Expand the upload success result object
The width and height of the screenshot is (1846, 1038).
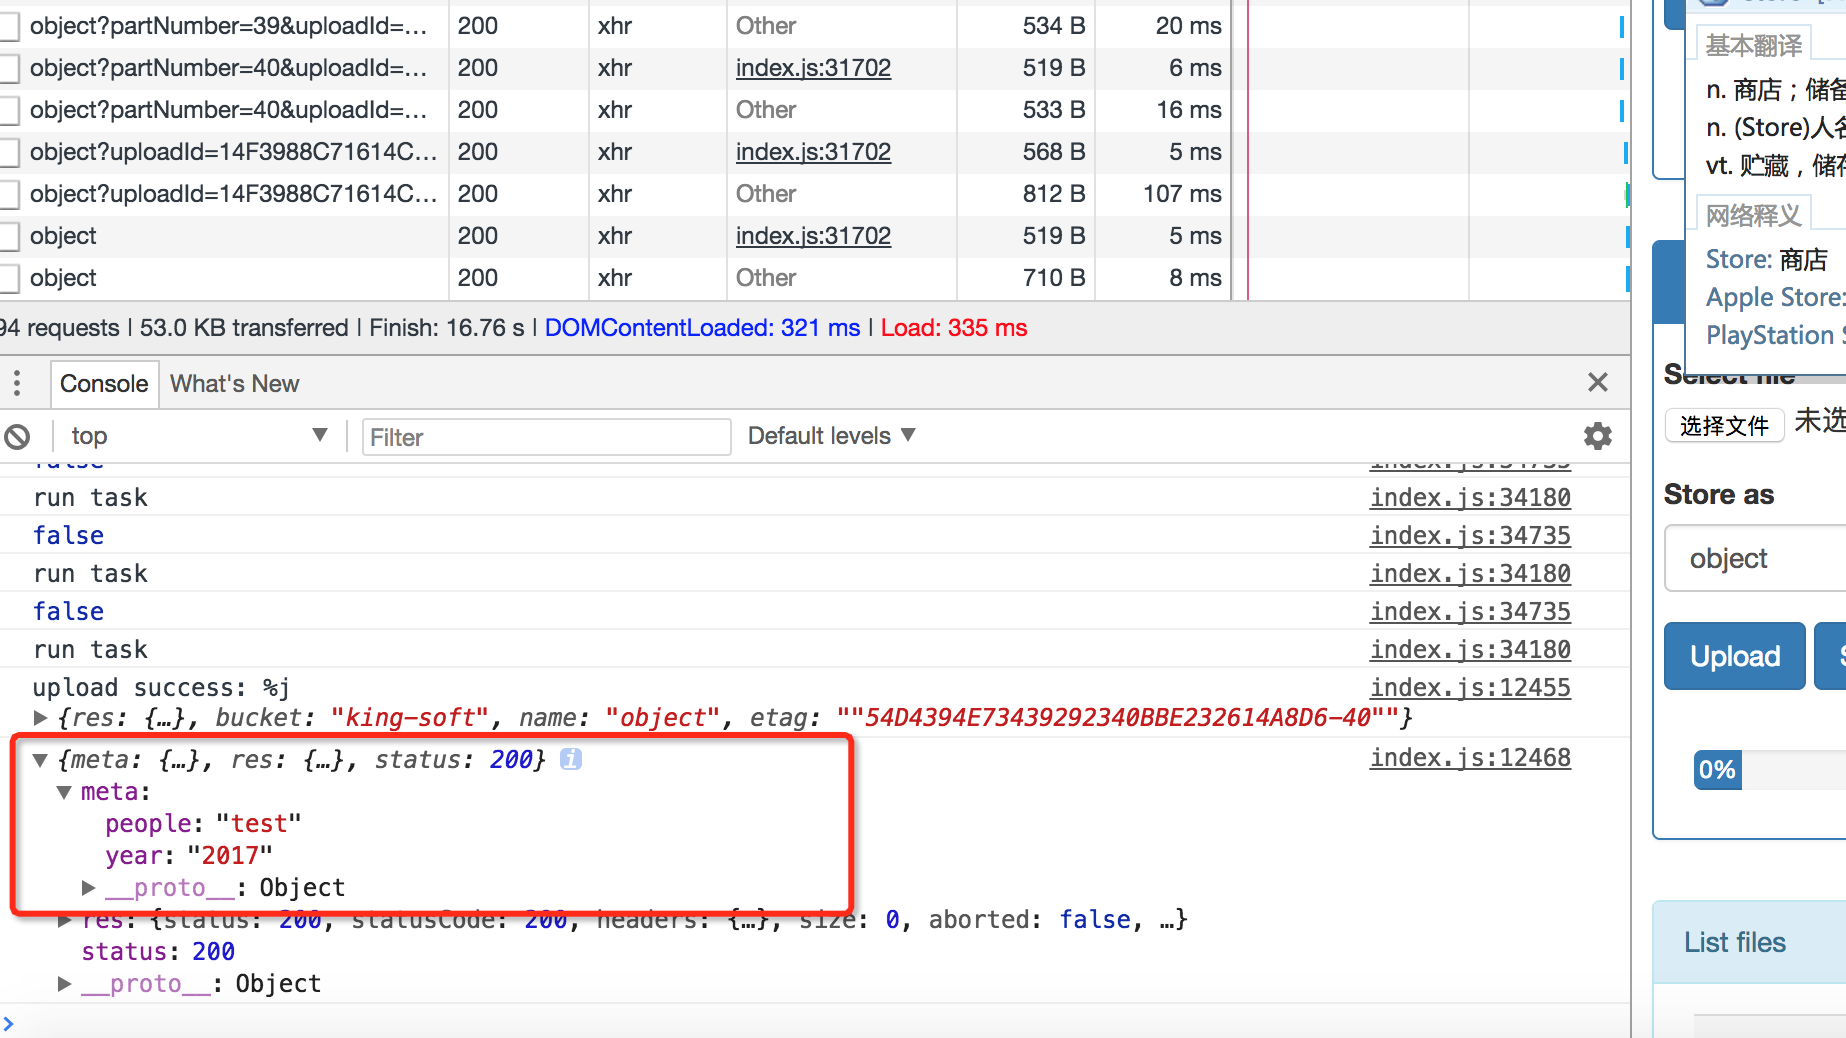click(x=41, y=717)
